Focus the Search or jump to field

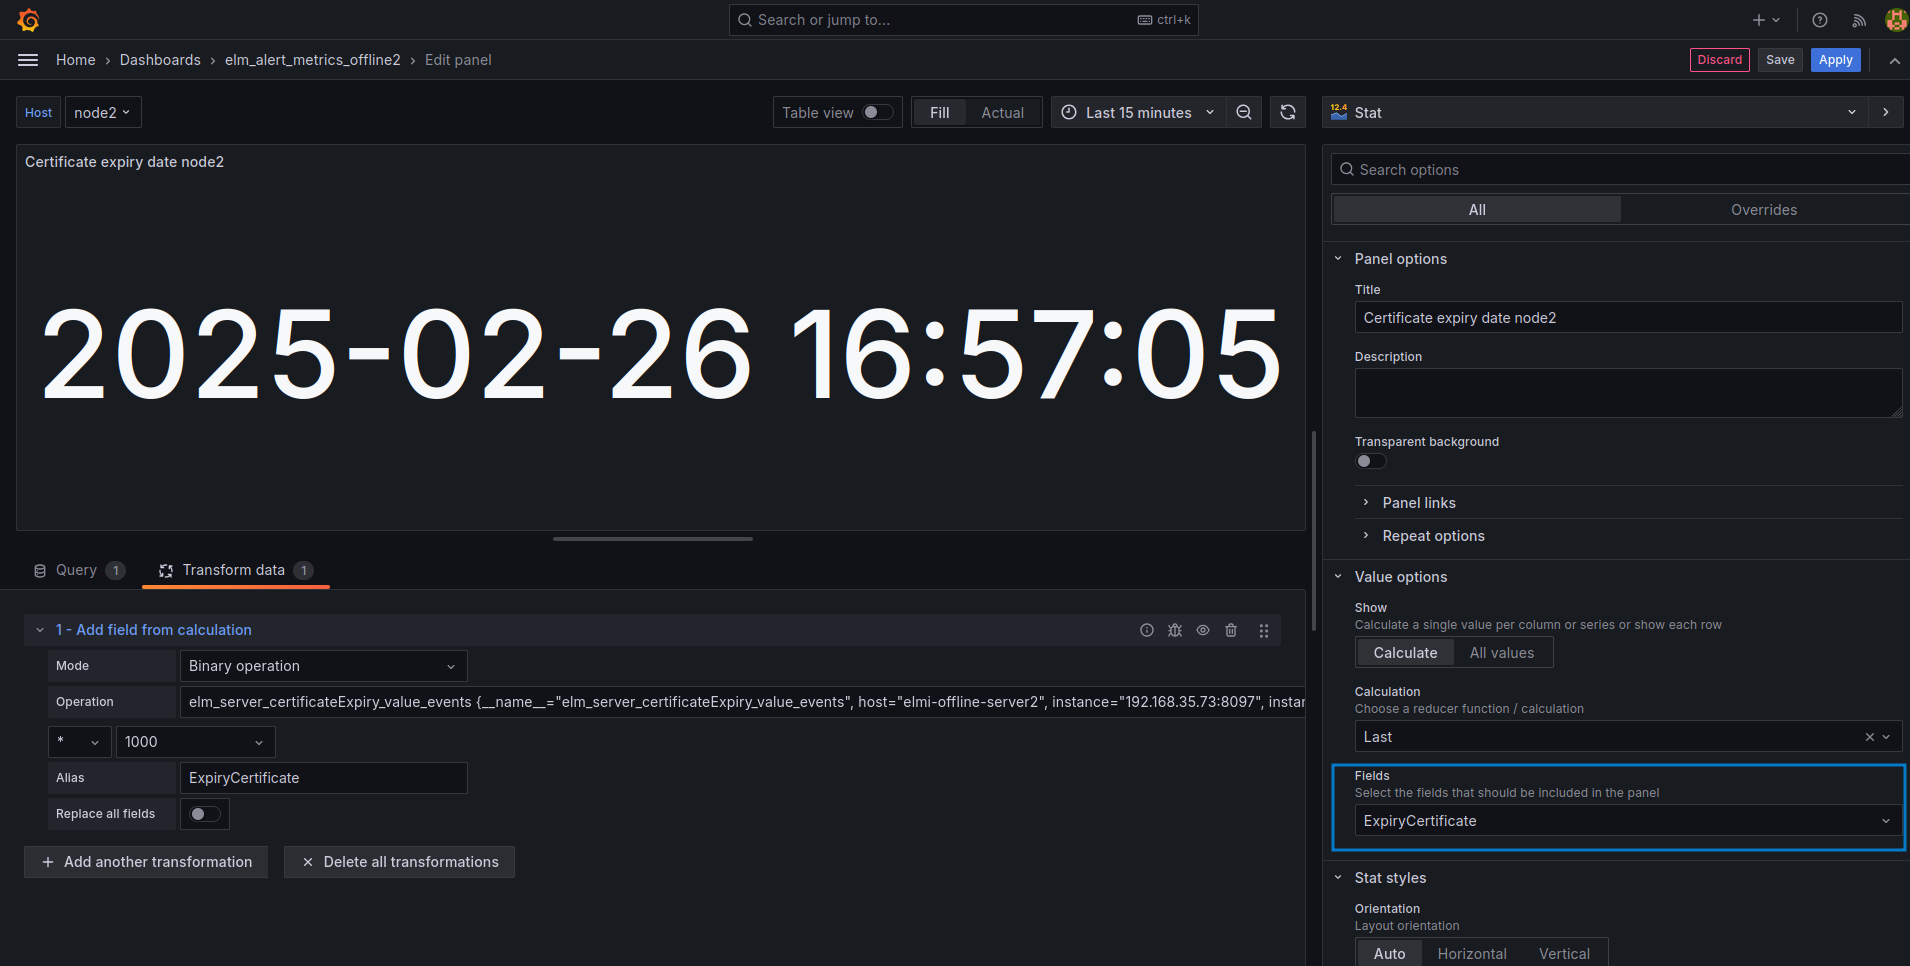(x=963, y=20)
